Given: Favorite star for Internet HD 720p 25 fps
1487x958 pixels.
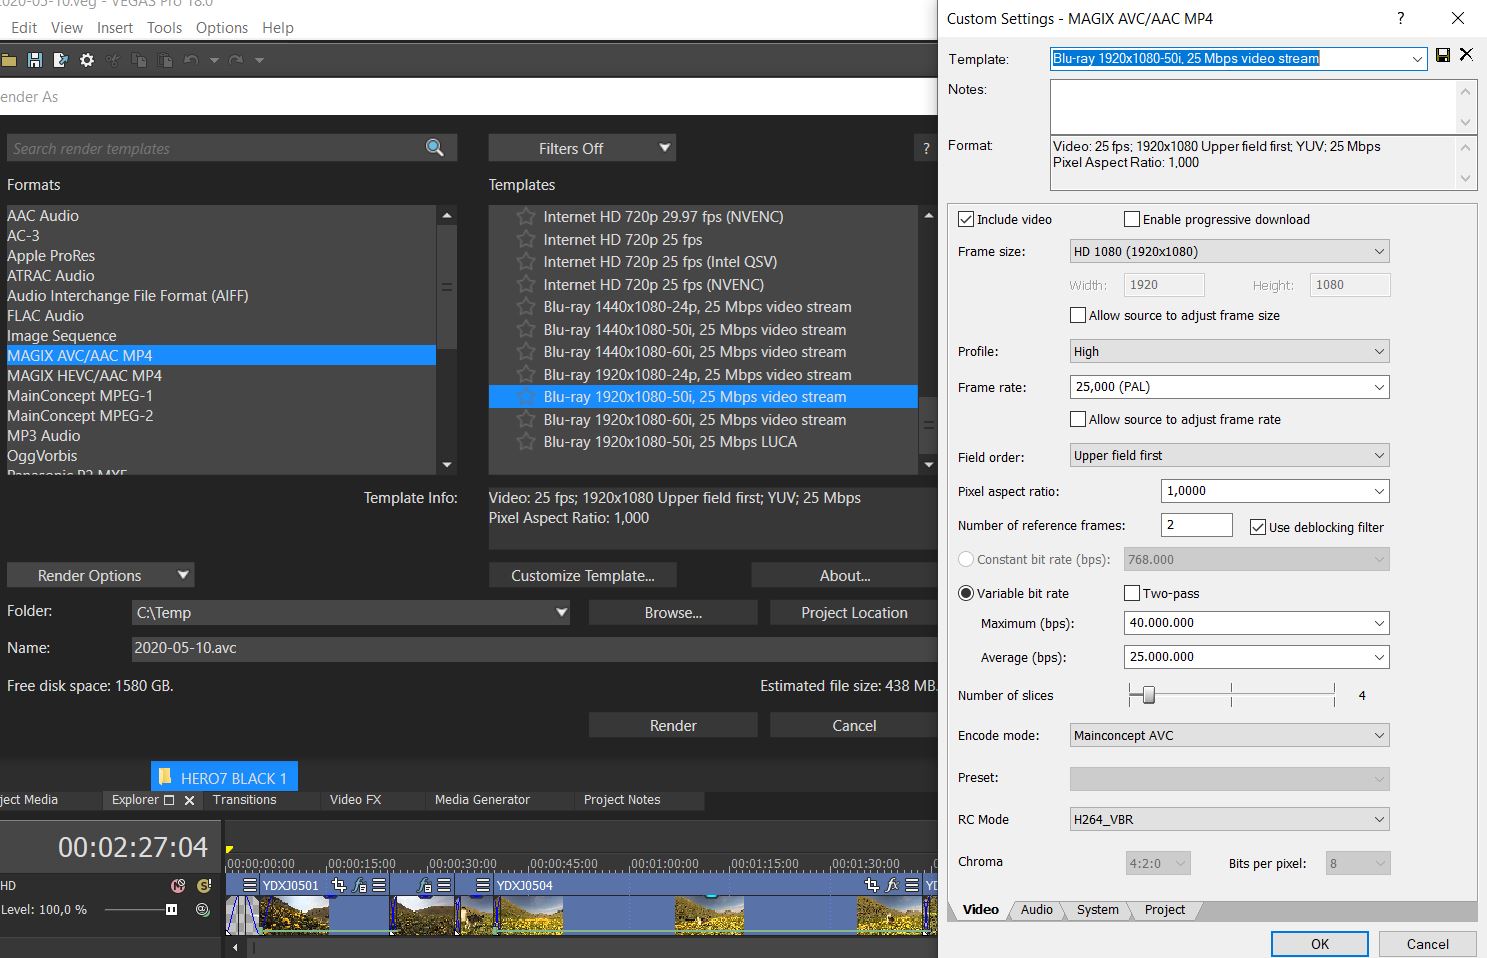Looking at the screenshot, I should click(526, 239).
